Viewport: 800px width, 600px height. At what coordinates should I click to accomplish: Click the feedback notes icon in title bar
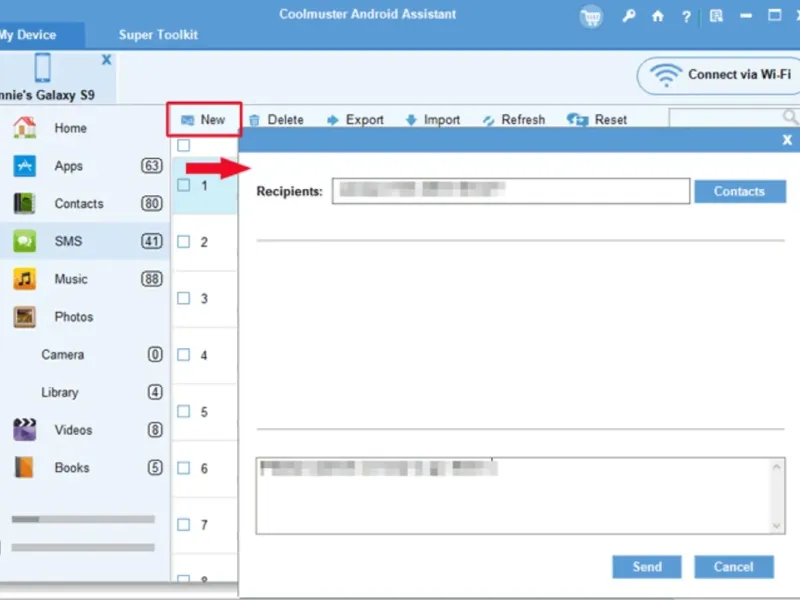(x=716, y=16)
